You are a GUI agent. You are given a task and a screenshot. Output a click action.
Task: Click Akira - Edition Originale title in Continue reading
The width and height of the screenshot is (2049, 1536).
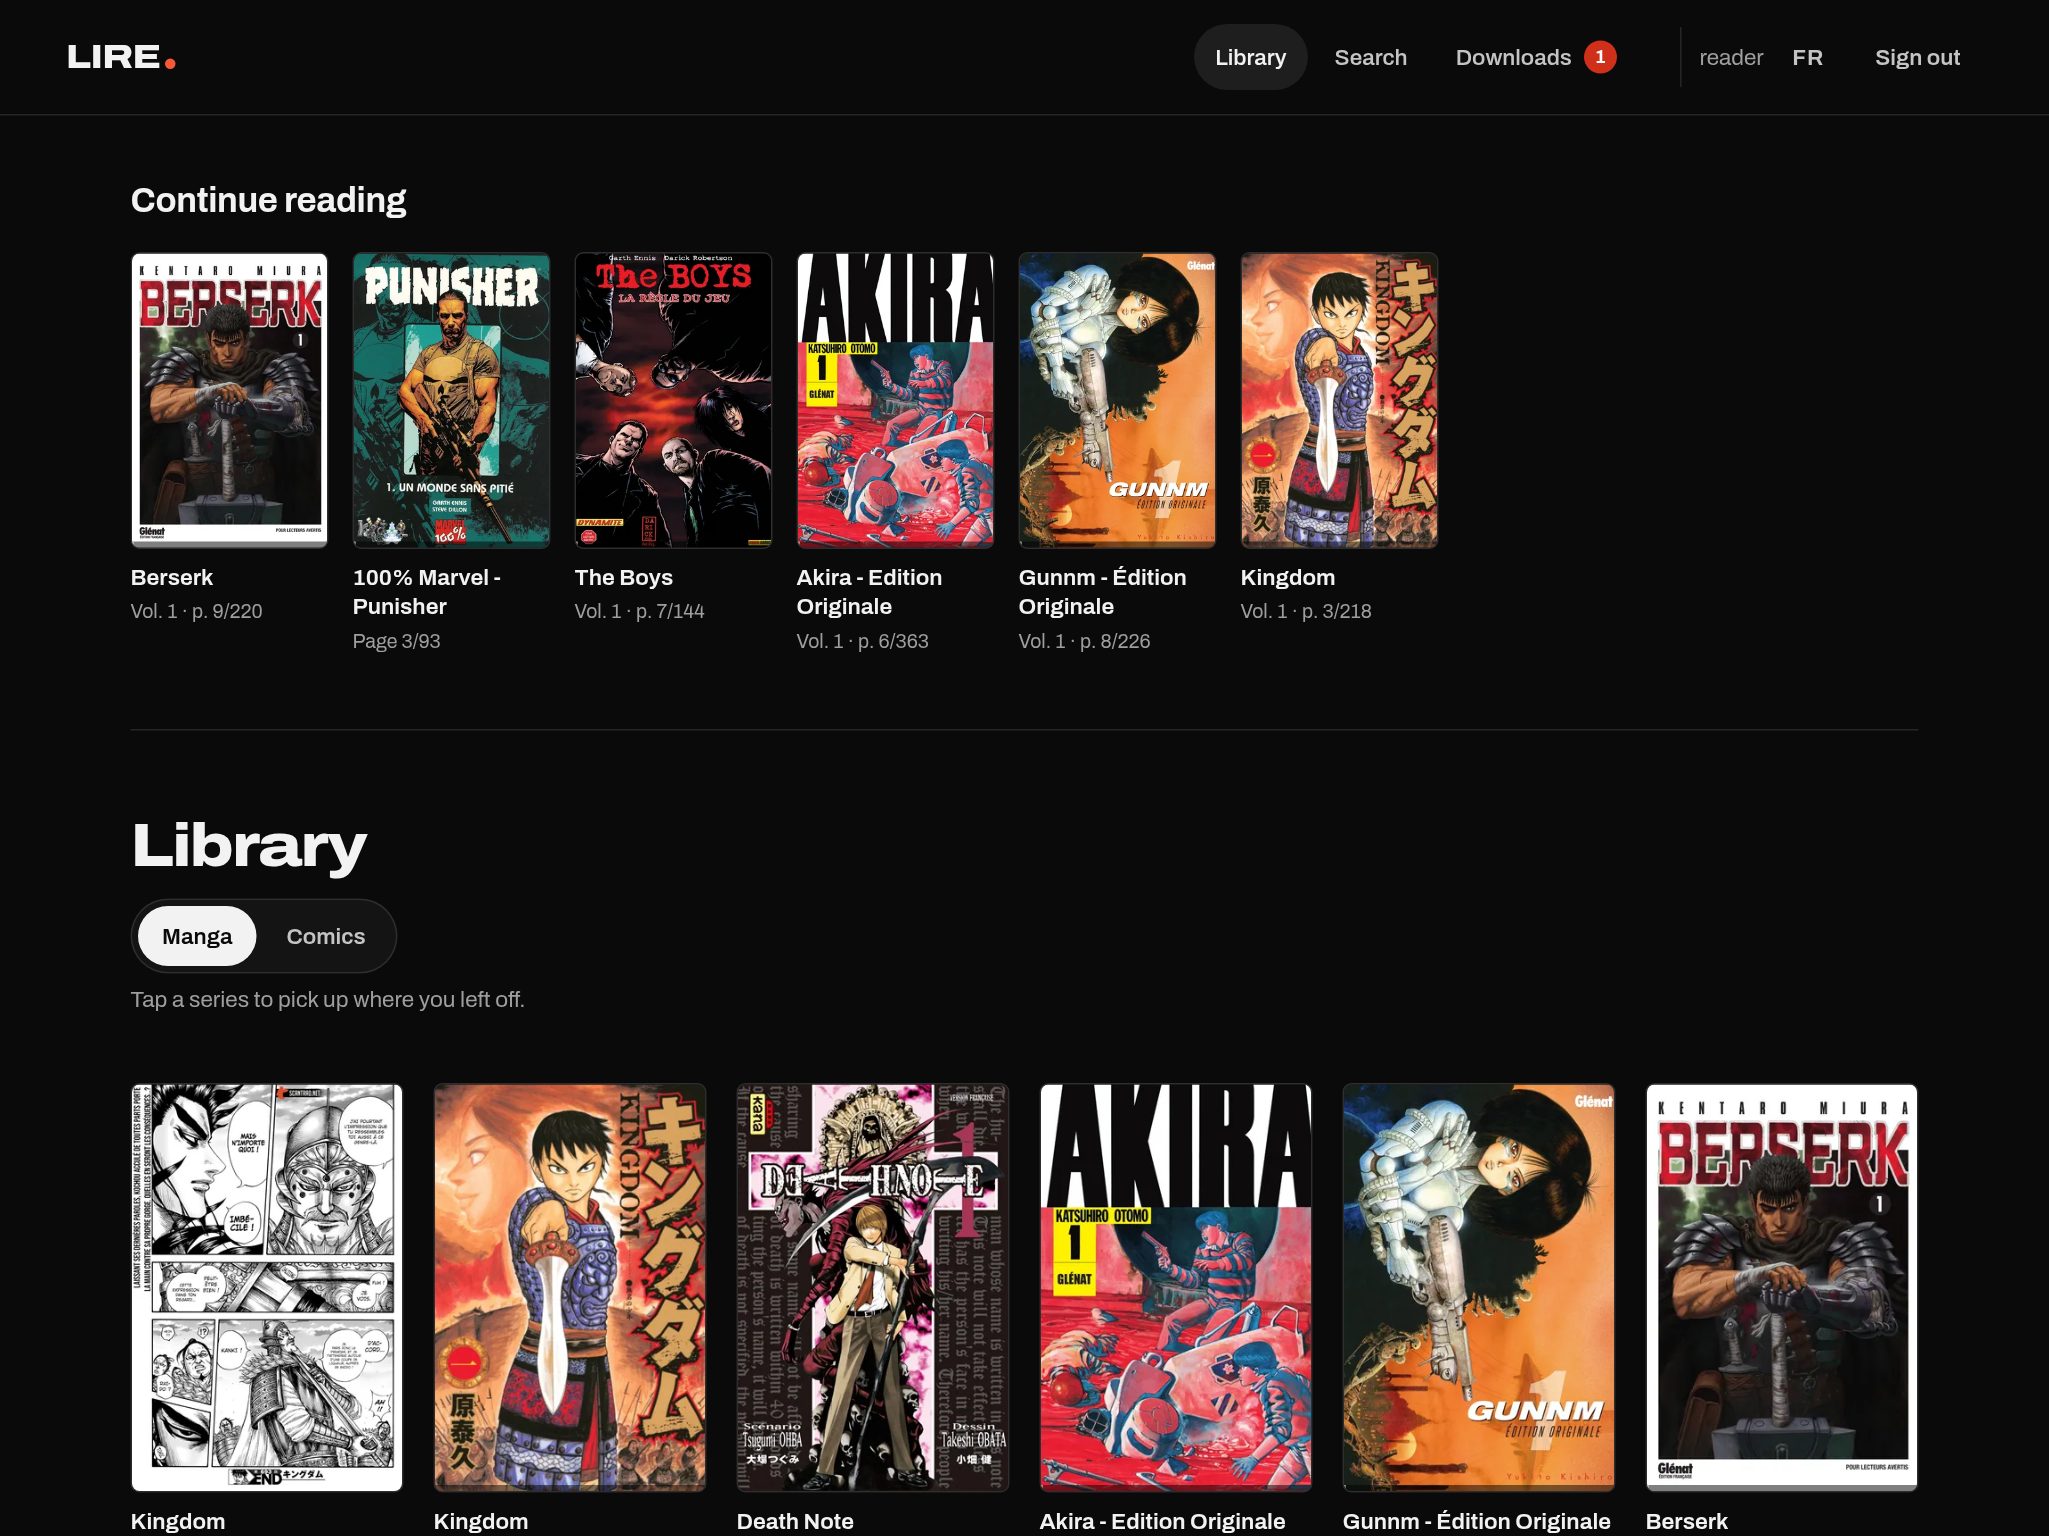pyautogui.click(x=869, y=592)
